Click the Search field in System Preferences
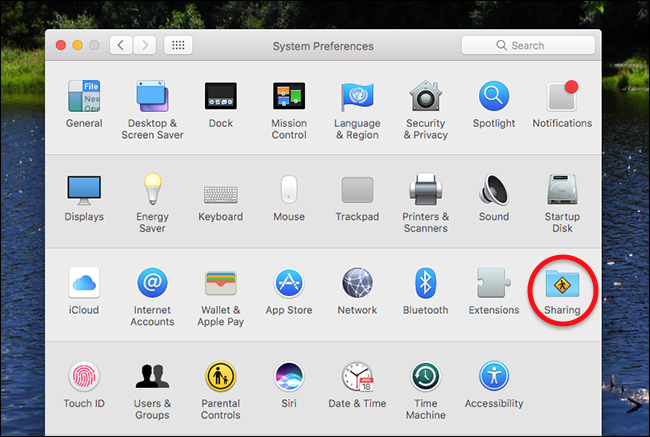Screen dimensions: 650x437 [528, 45]
